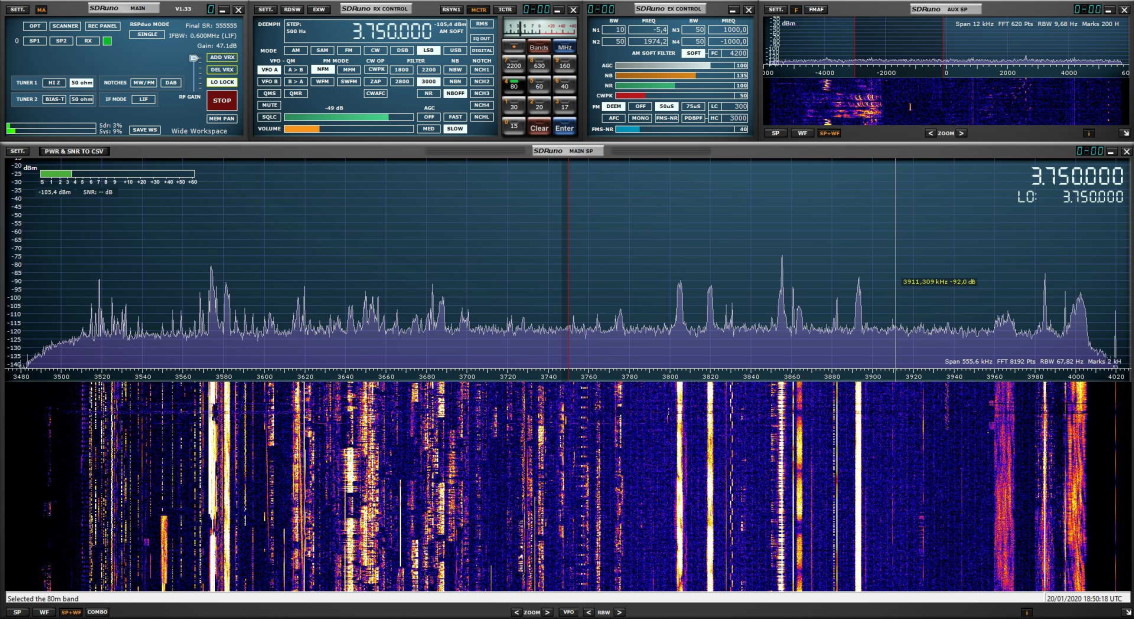This screenshot has width=1134, height=619.
Task: Click the info icon in Main SP bottom bar
Action: coord(1028,612)
